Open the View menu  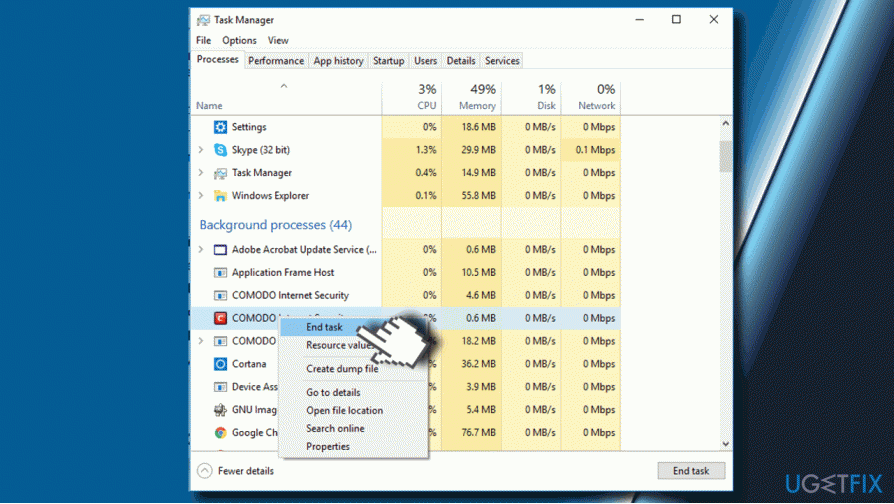pos(278,40)
